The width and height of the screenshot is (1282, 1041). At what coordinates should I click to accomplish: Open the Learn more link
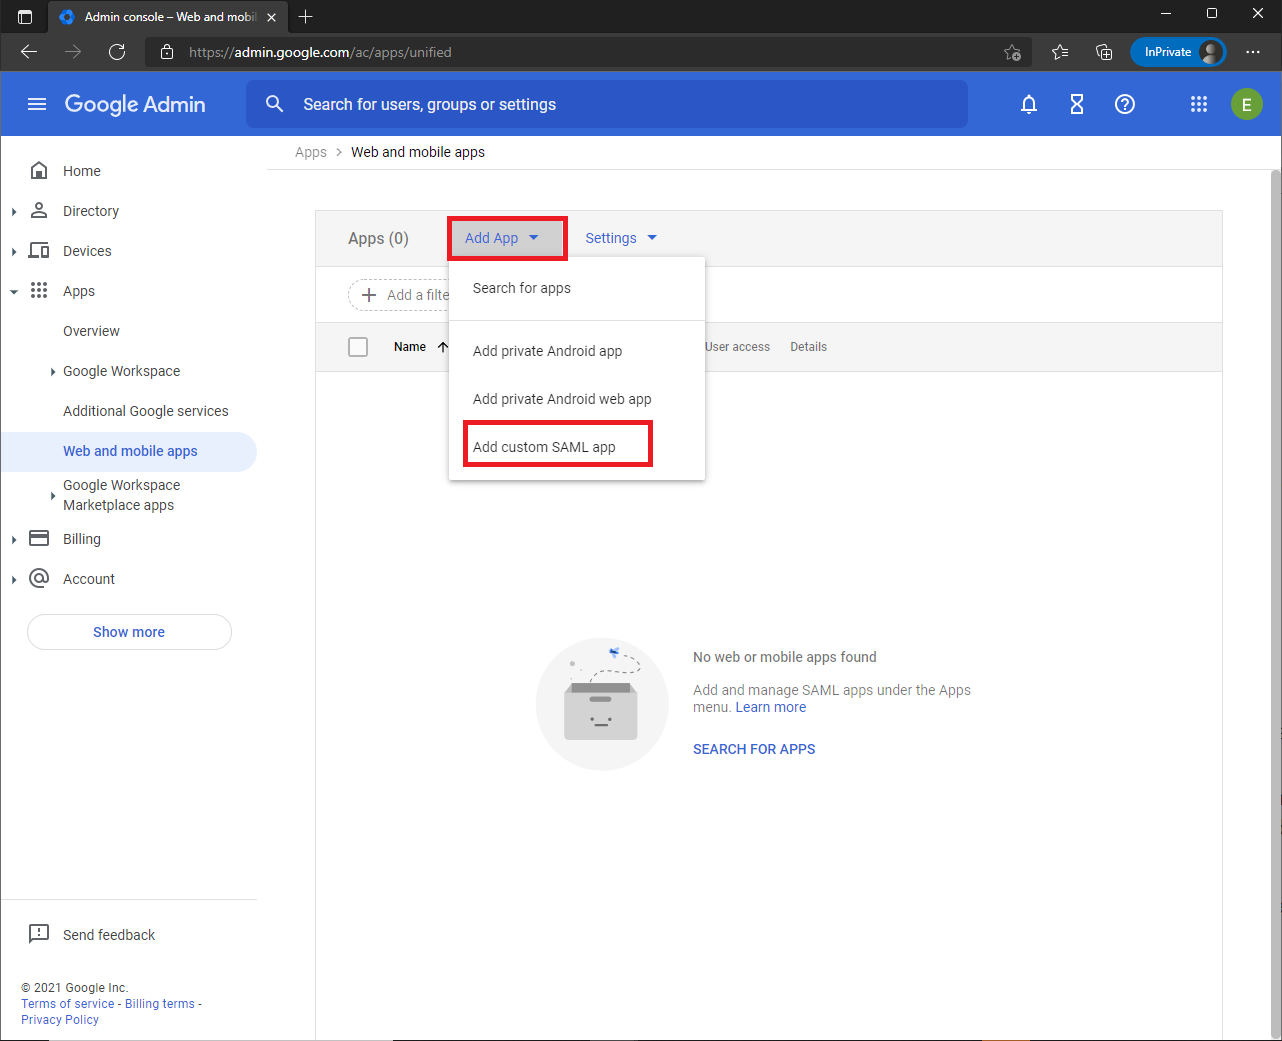pyautogui.click(x=771, y=707)
